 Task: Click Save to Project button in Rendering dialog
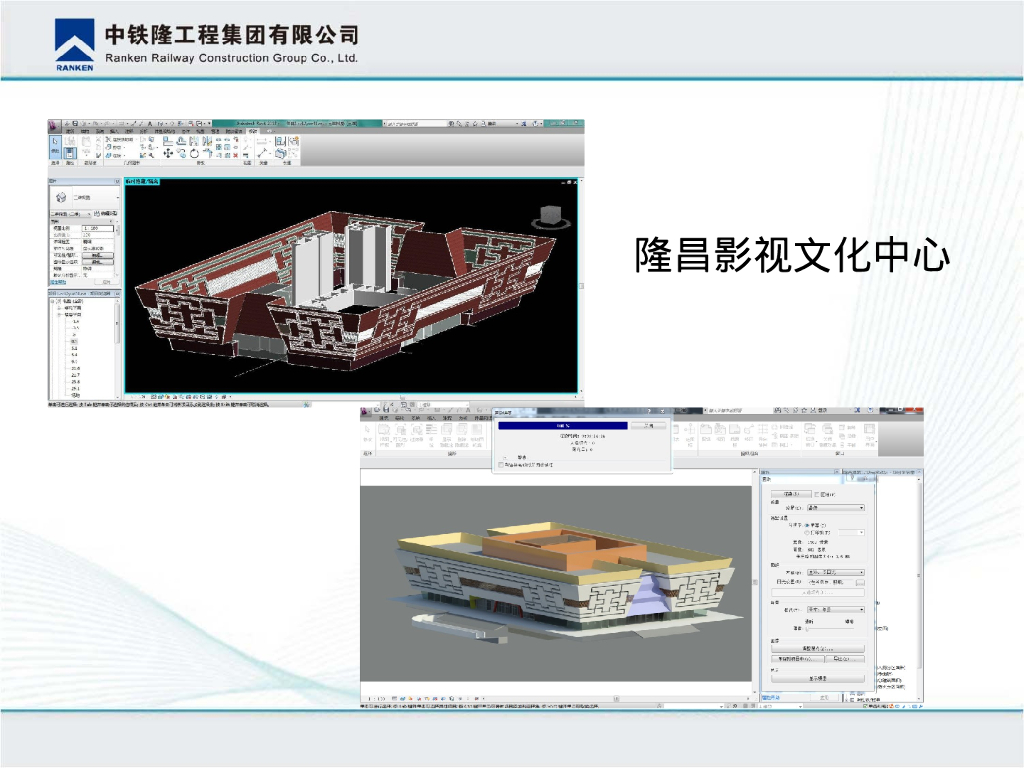click(x=798, y=658)
